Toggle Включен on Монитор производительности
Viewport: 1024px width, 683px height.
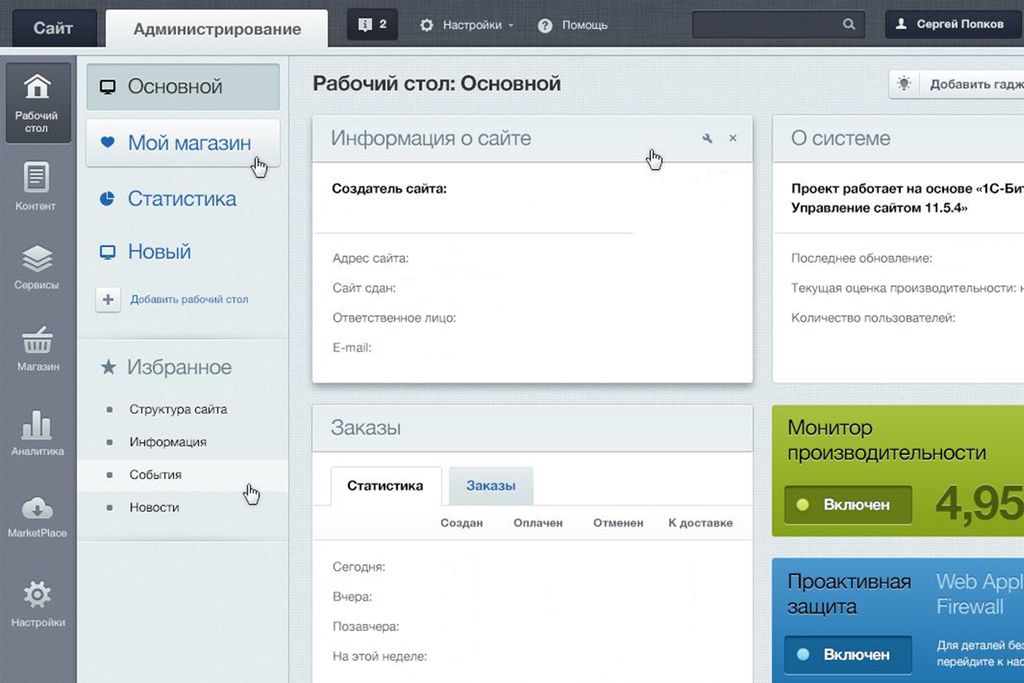tap(851, 504)
